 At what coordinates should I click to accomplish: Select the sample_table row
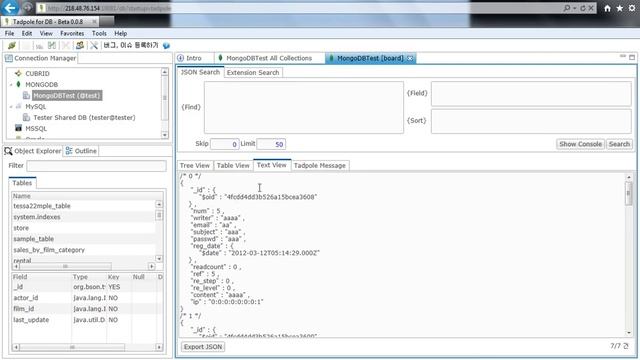[x=84, y=239]
